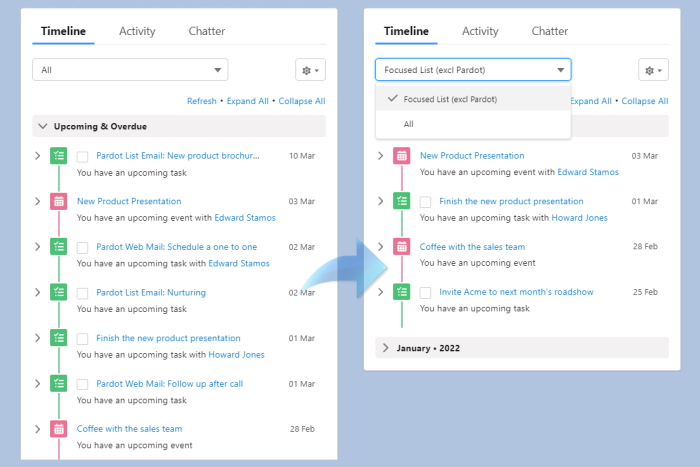Switch to Activity tab in the left panel
This screenshot has width=700, height=467.
(137, 31)
